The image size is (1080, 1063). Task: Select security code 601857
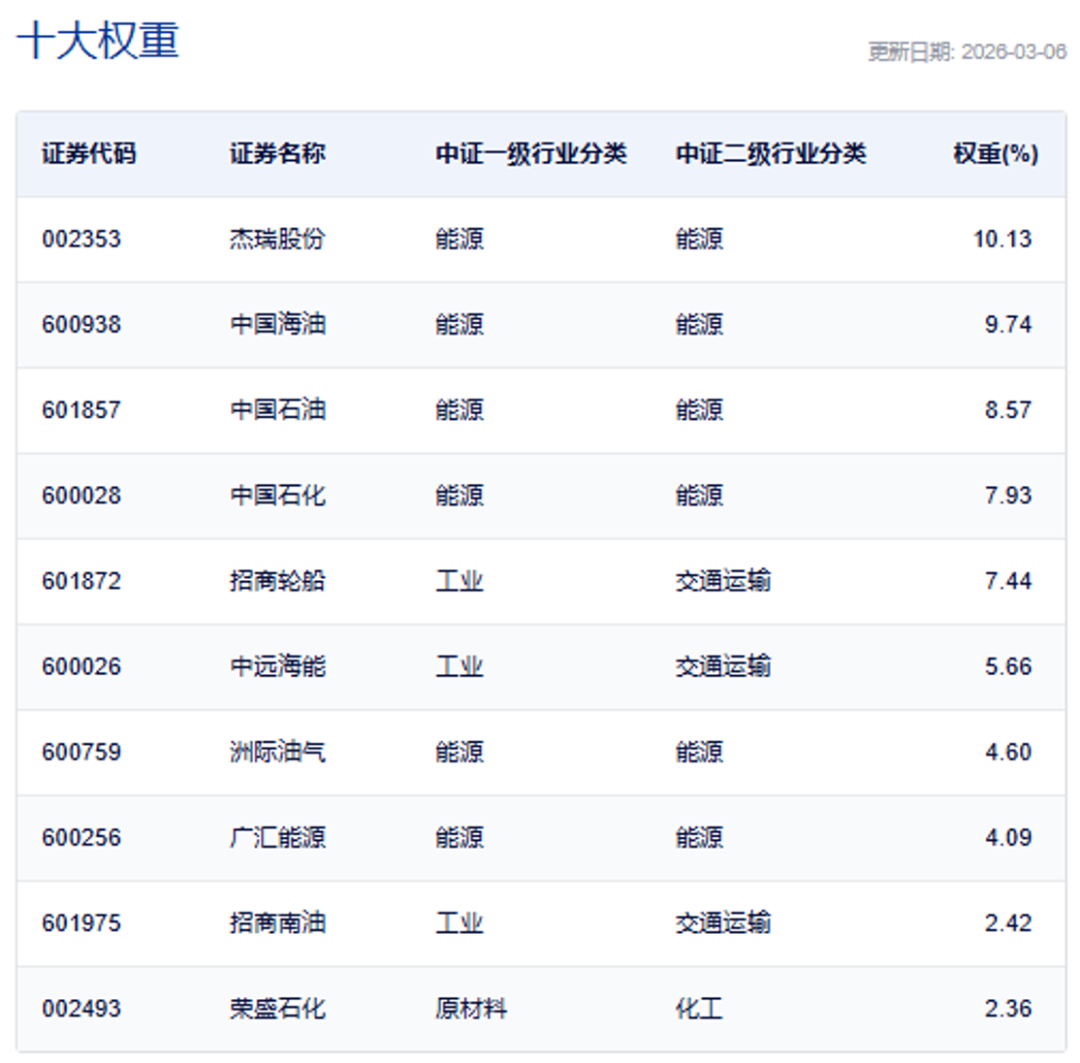tap(81, 410)
